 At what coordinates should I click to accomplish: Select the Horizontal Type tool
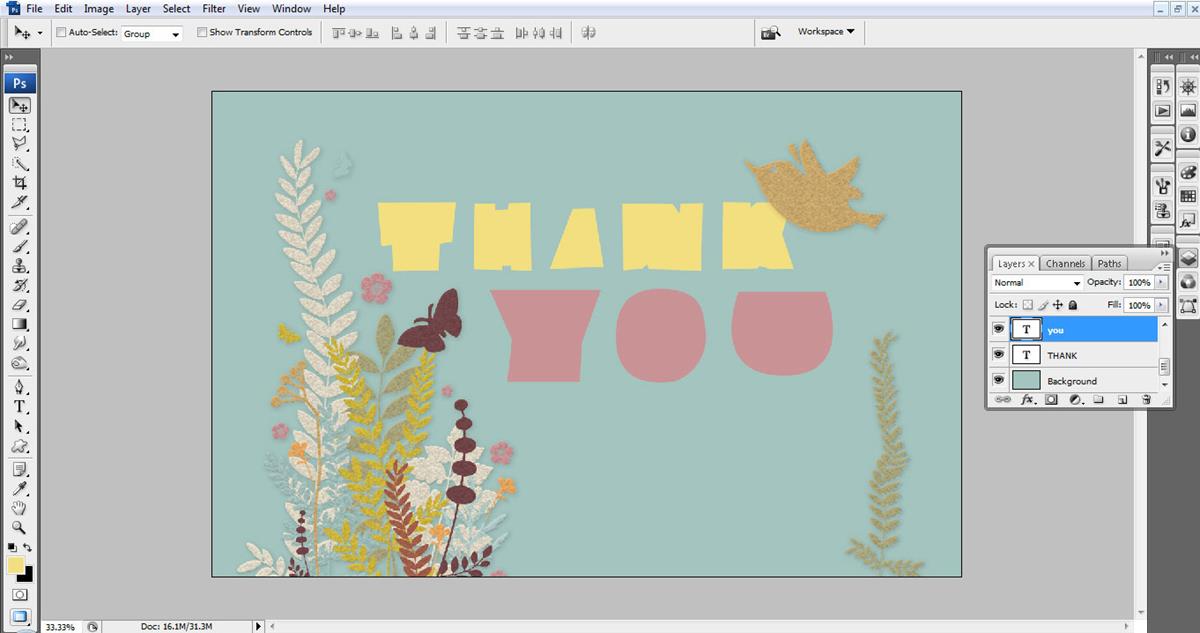(19, 407)
